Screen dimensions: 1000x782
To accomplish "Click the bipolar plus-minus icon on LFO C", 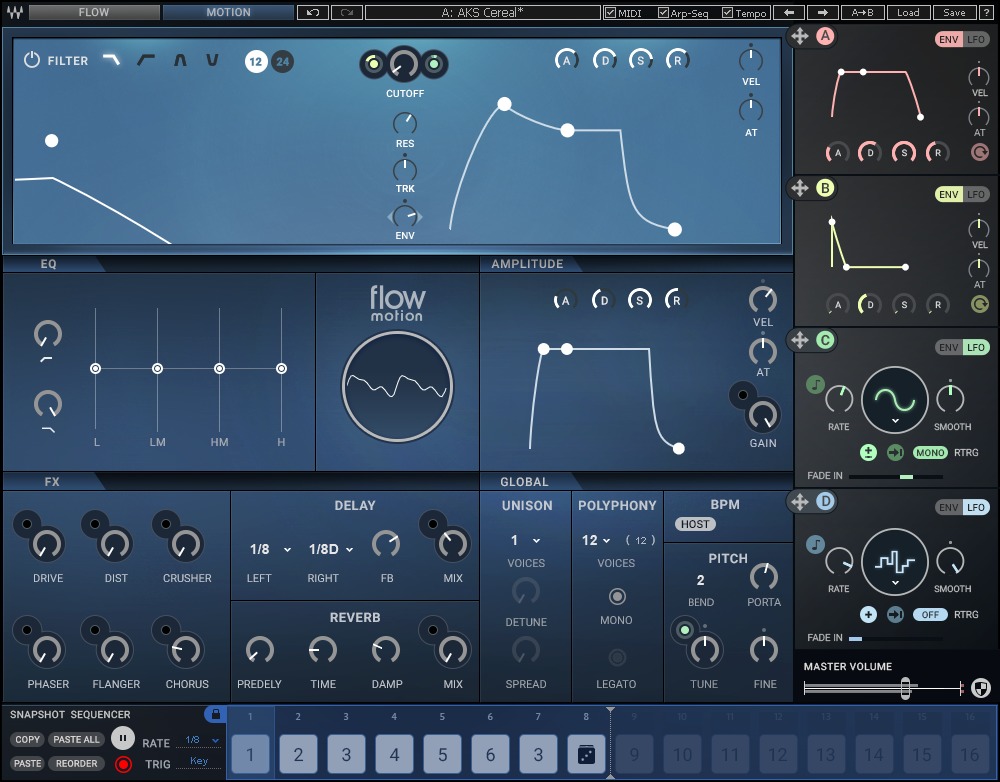I will click(868, 452).
